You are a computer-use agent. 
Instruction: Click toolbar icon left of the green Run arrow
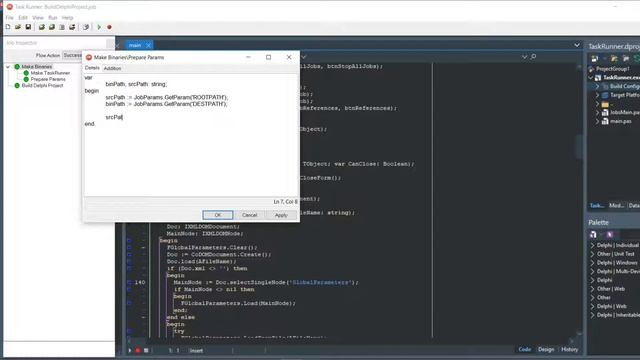pyautogui.click(x=86, y=27)
